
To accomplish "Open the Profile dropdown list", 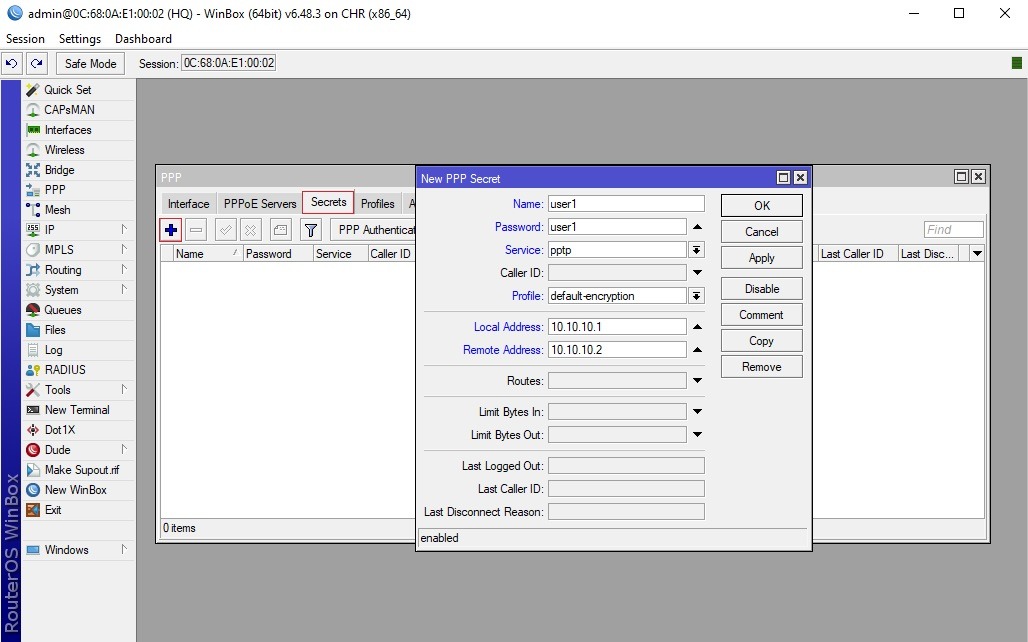I will point(697,296).
